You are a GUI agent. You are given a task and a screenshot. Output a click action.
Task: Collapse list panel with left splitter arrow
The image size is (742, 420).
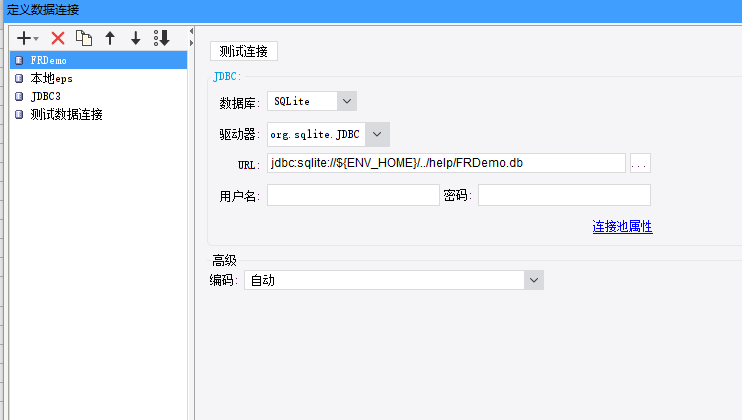coord(191,31)
